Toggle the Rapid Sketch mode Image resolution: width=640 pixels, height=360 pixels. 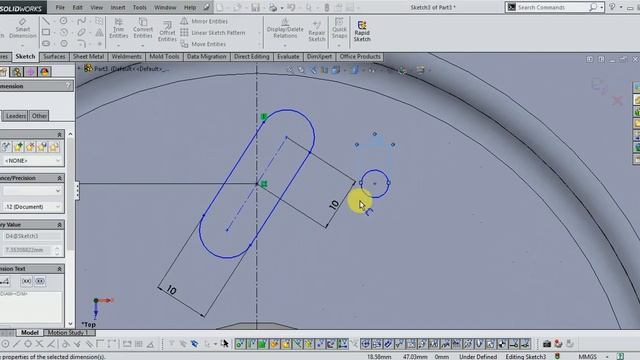(x=362, y=31)
